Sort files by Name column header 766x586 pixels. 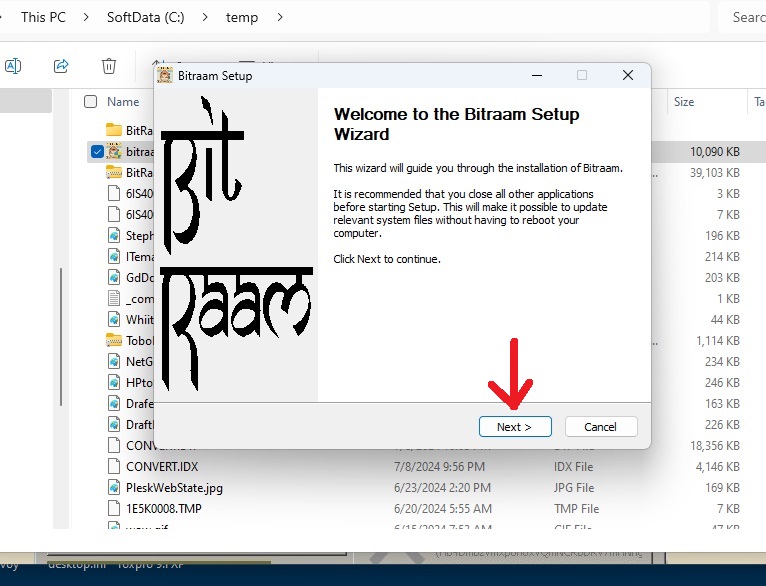[x=123, y=102]
